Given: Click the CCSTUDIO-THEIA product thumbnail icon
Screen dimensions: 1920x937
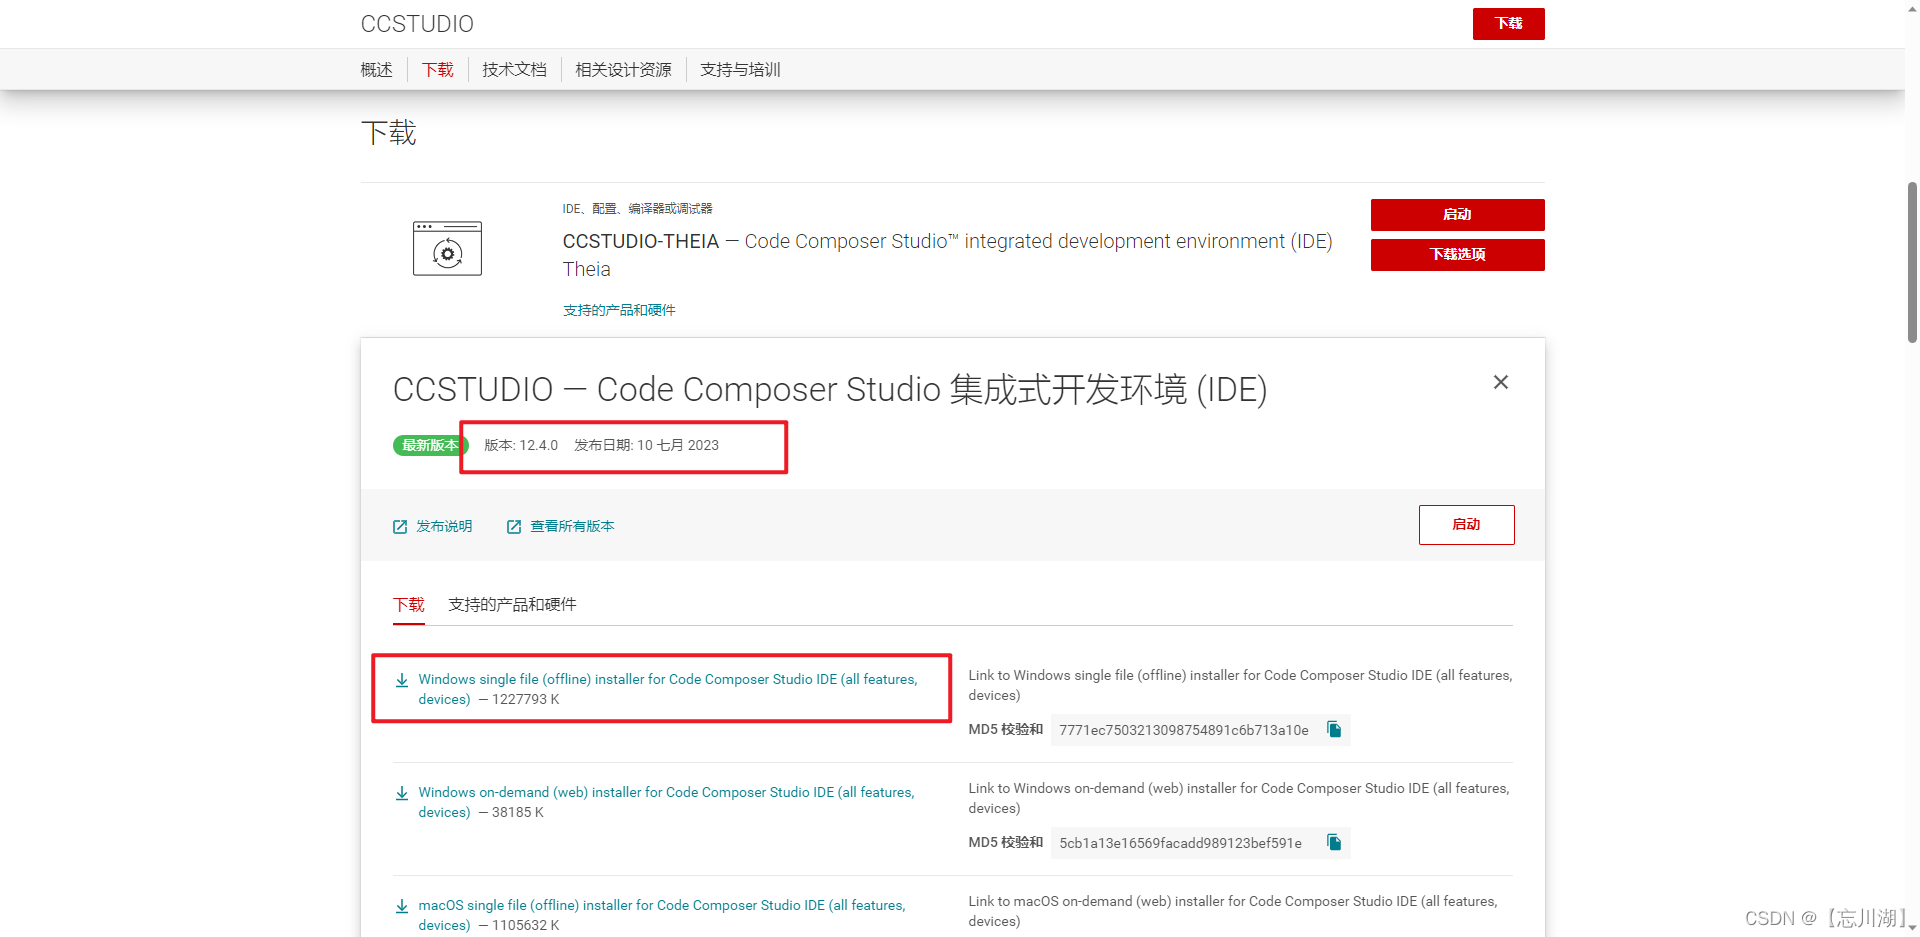Looking at the screenshot, I should 447,248.
